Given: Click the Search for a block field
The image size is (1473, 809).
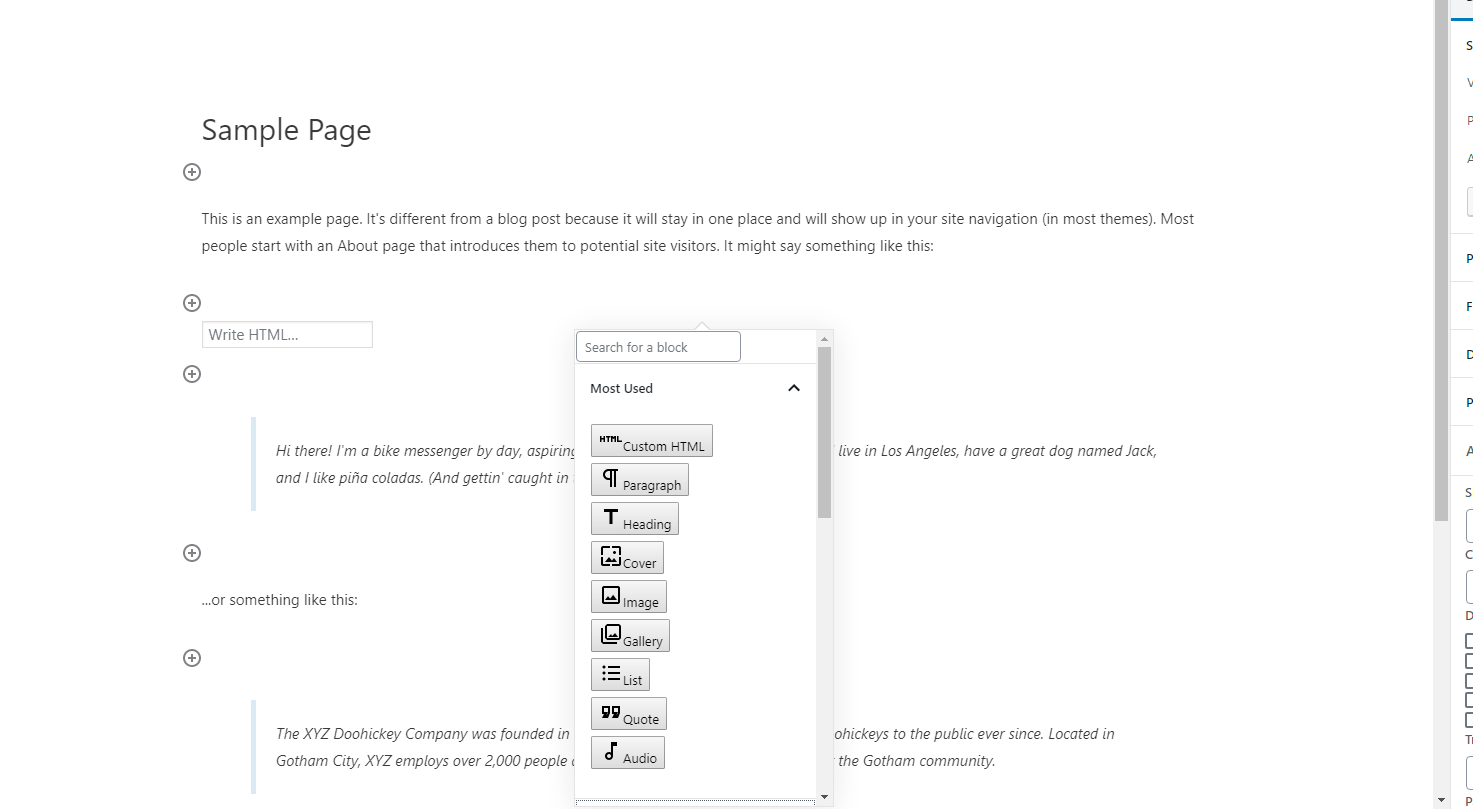Looking at the screenshot, I should tap(657, 346).
